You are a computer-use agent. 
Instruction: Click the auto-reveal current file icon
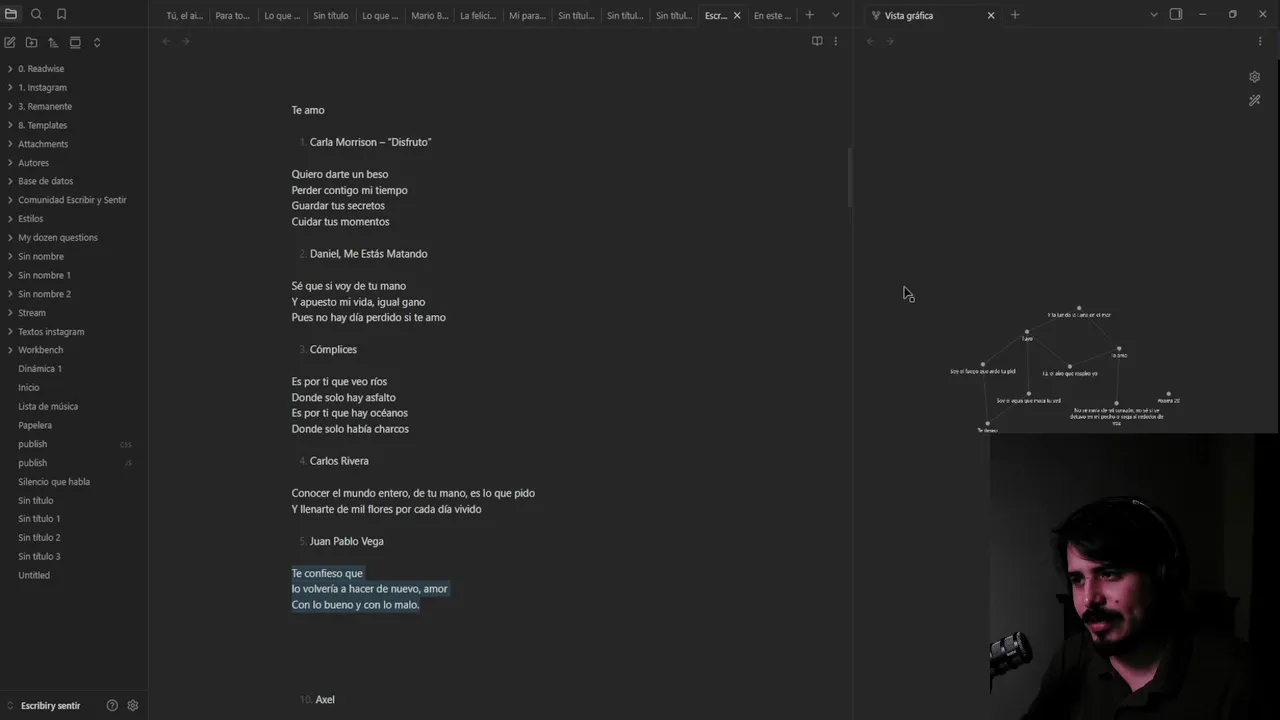(x=75, y=42)
